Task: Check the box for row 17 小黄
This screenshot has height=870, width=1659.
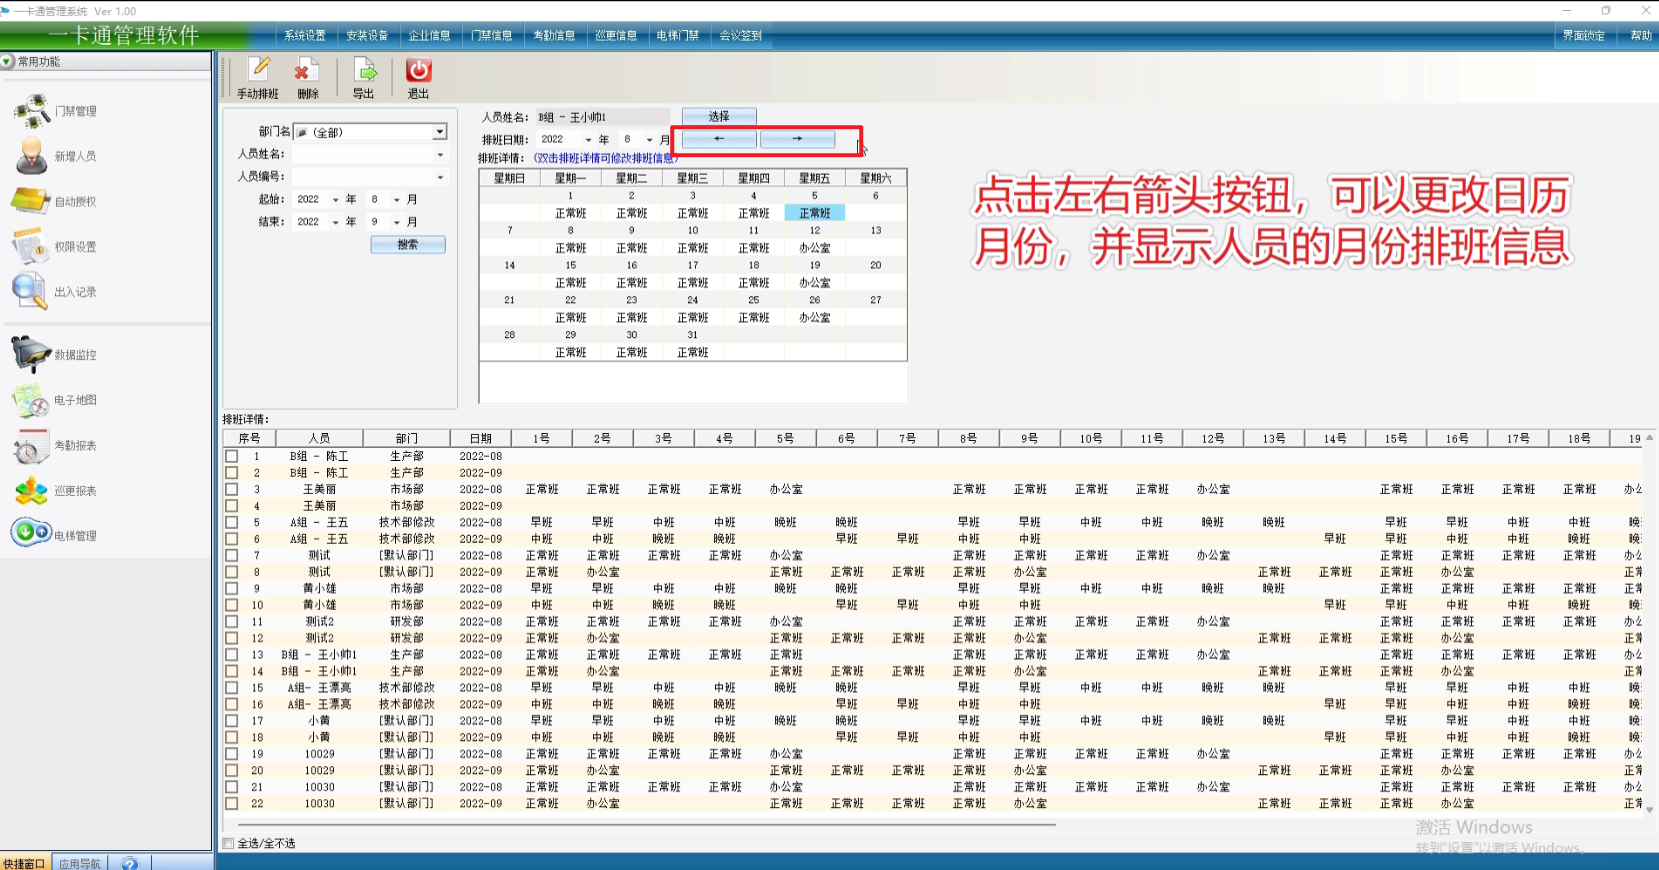Action: (x=232, y=720)
